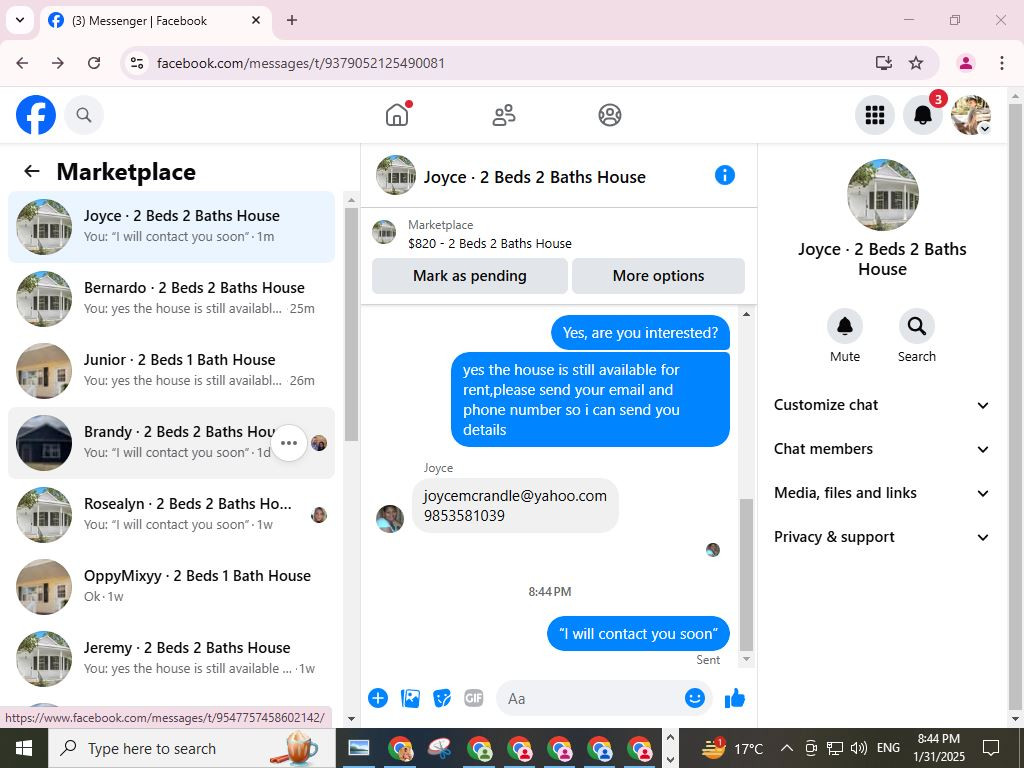Click the browser reload icon
The width and height of the screenshot is (1024, 768).
(94, 63)
